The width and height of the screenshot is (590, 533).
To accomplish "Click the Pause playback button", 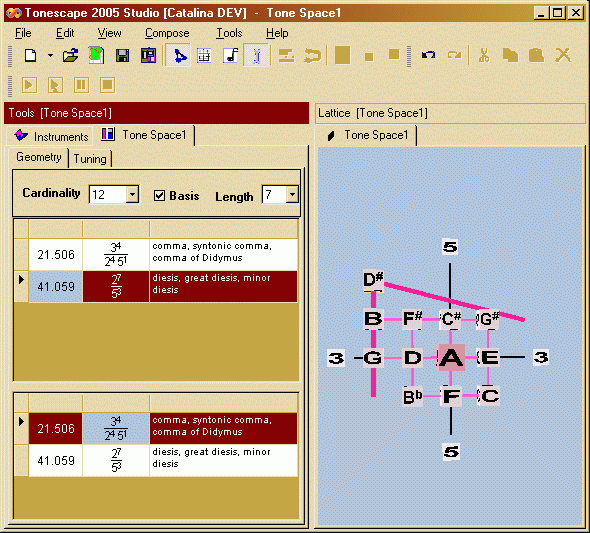I will (x=81, y=85).
